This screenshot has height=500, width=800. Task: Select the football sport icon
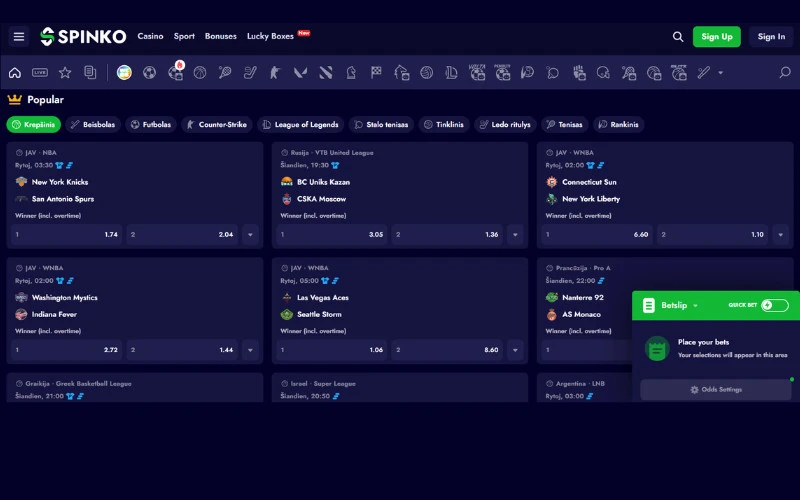pyautogui.click(x=149, y=73)
